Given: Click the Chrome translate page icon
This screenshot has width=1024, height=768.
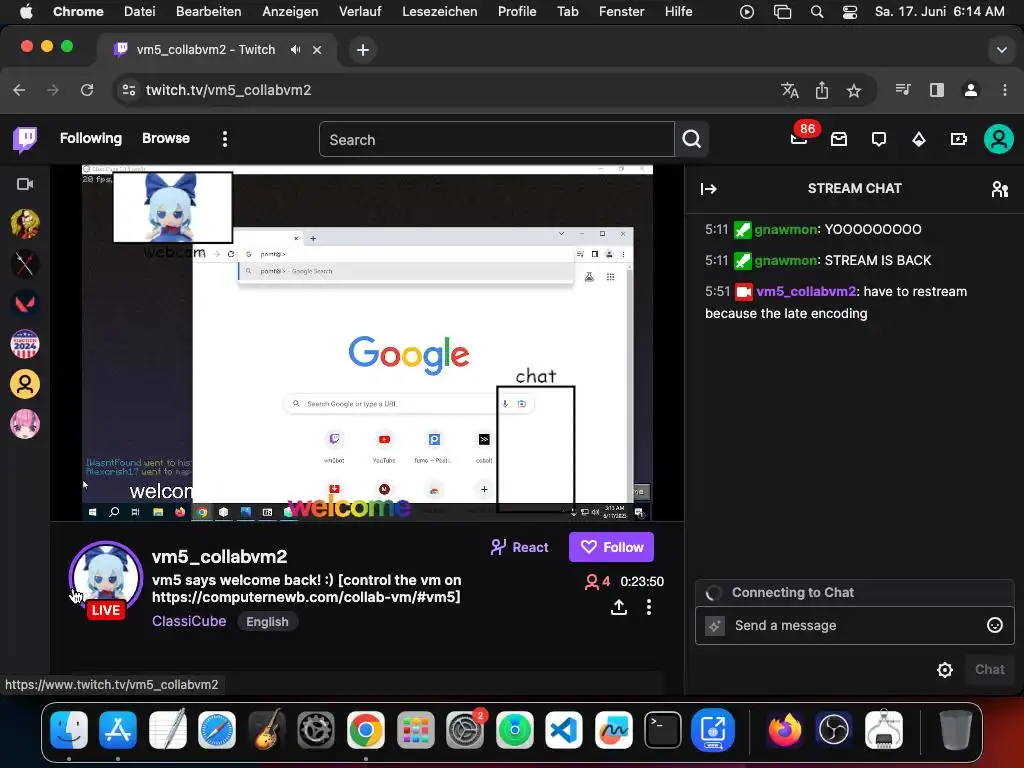Looking at the screenshot, I should coord(790,90).
